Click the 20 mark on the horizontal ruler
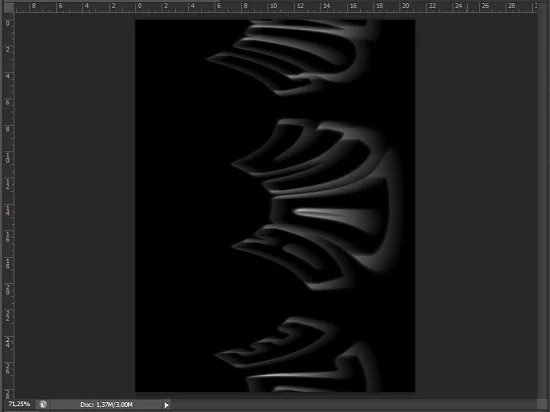 tap(406, 6)
